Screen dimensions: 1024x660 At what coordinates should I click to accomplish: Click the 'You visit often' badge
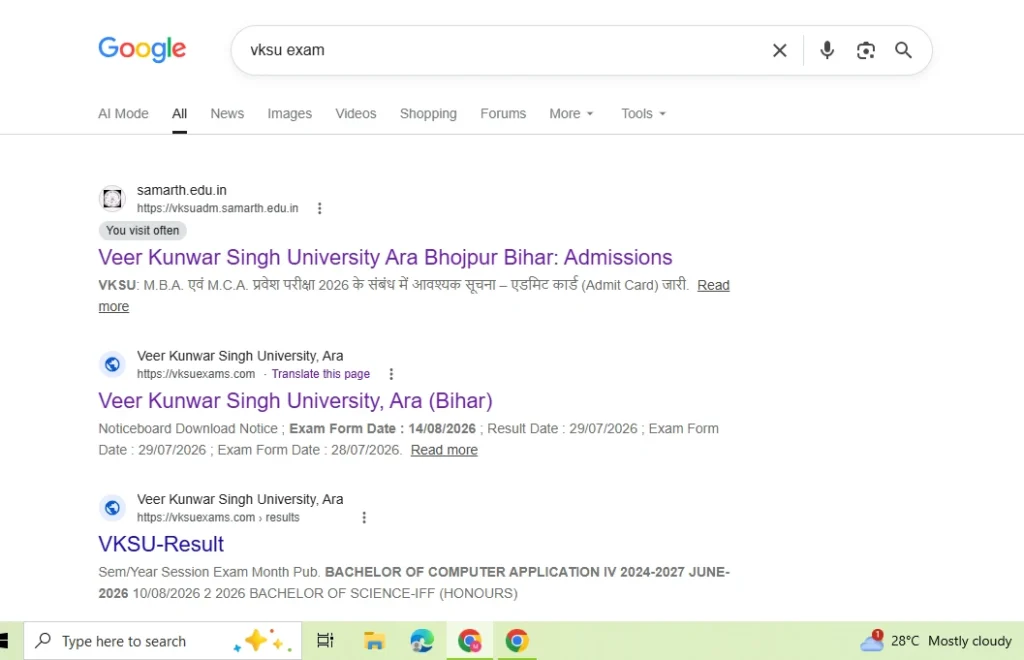tap(142, 230)
